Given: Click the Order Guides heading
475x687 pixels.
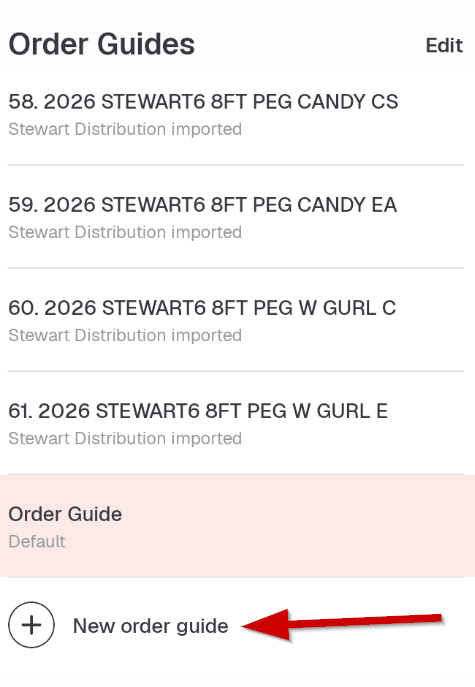Looking at the screenshot, I should pyautogui.click(x=102, y=44).
